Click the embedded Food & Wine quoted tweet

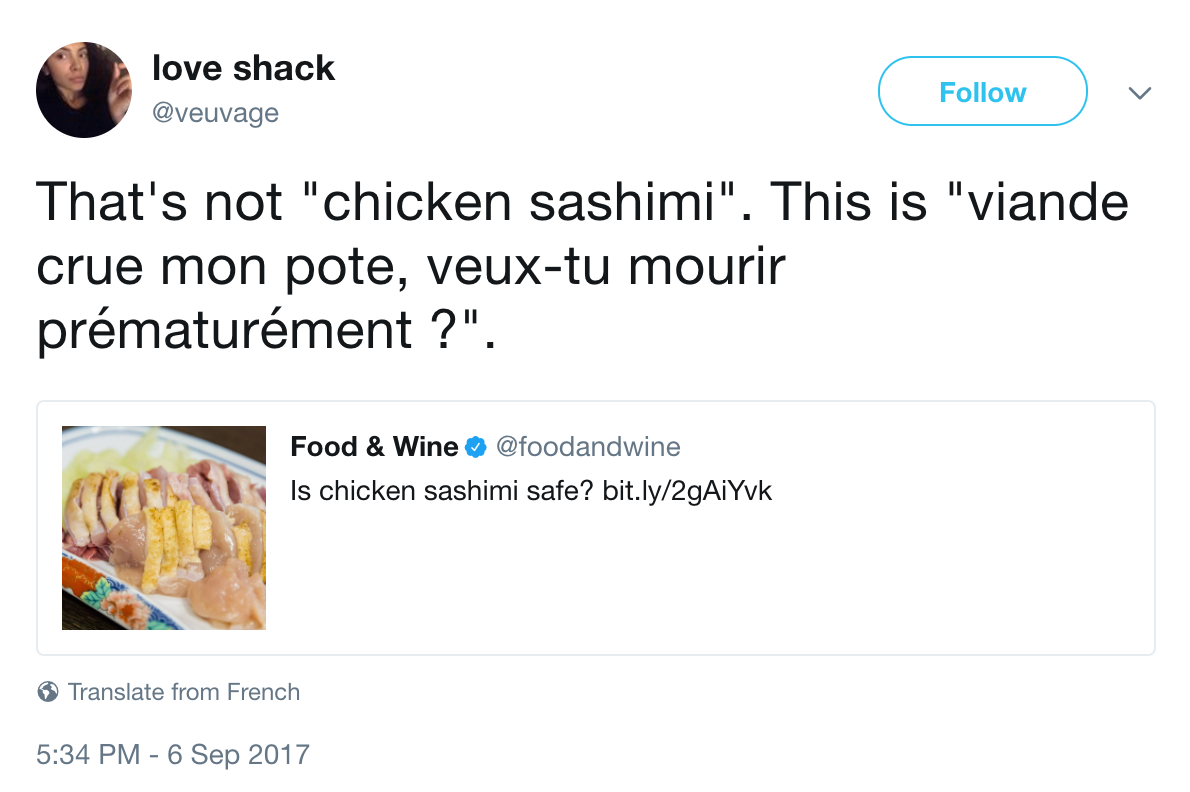click(597, 527)
